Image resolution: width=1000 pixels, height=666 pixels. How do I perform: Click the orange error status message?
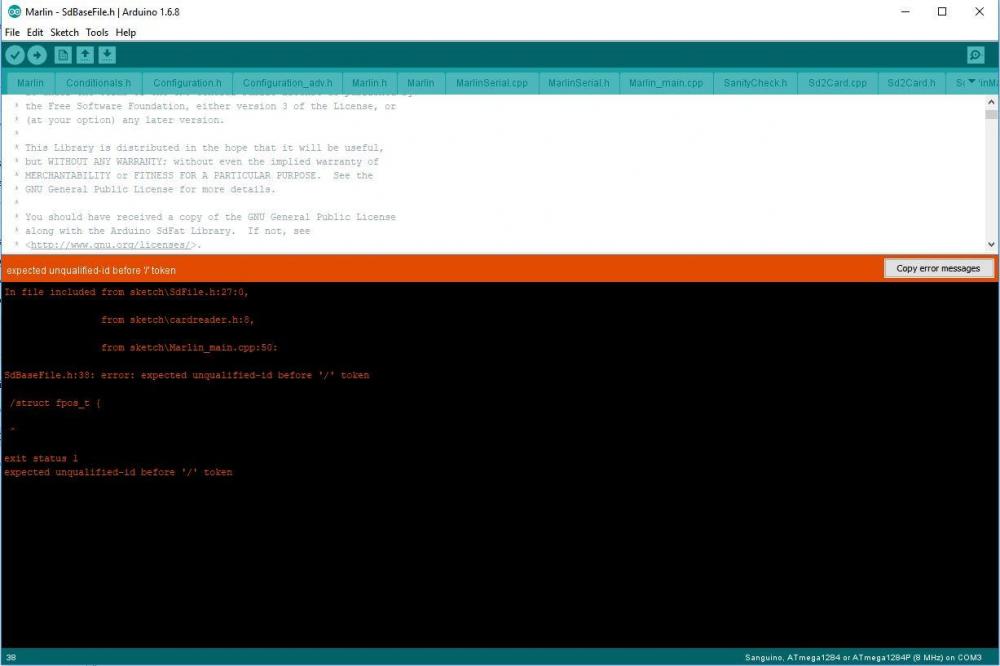point(91,270)
